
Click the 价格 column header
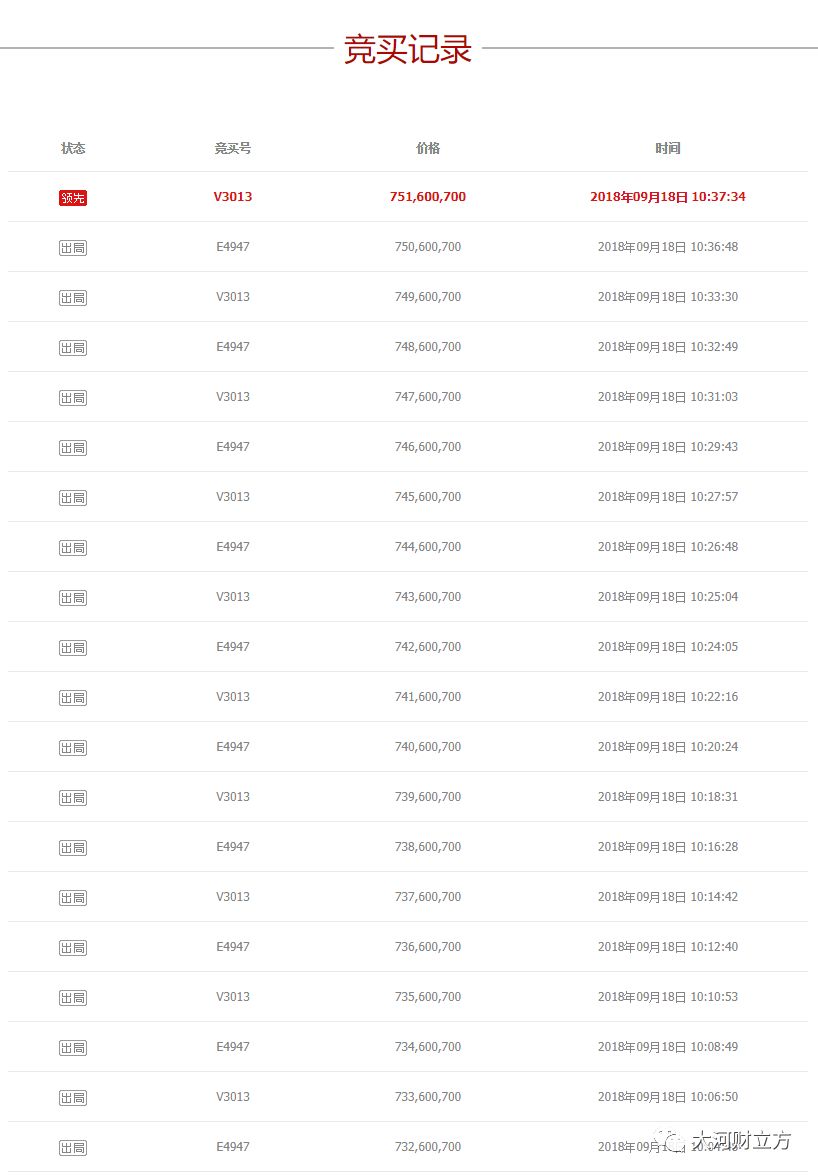click(x=428, y=148)
